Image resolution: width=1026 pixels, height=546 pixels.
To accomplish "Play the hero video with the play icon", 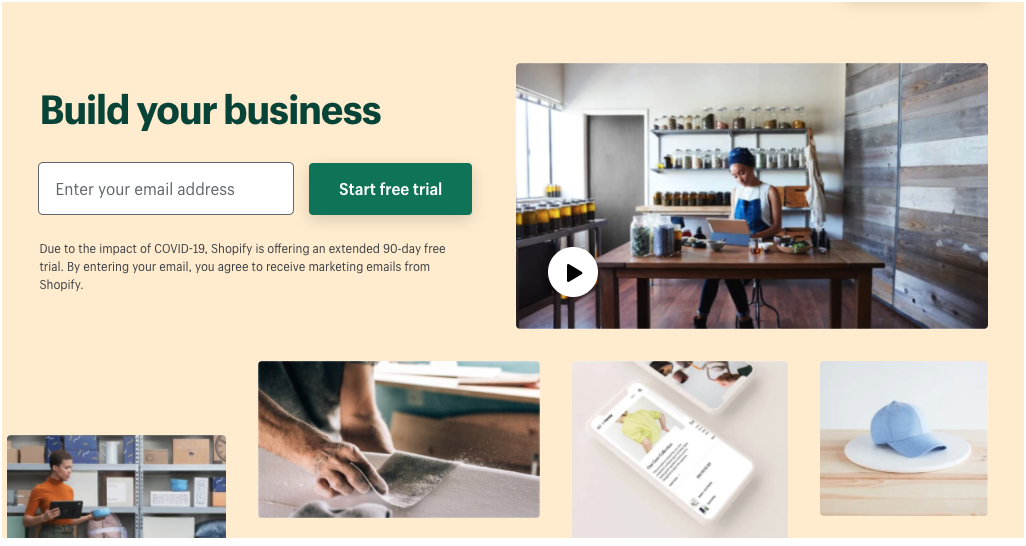I will point(573,272).
